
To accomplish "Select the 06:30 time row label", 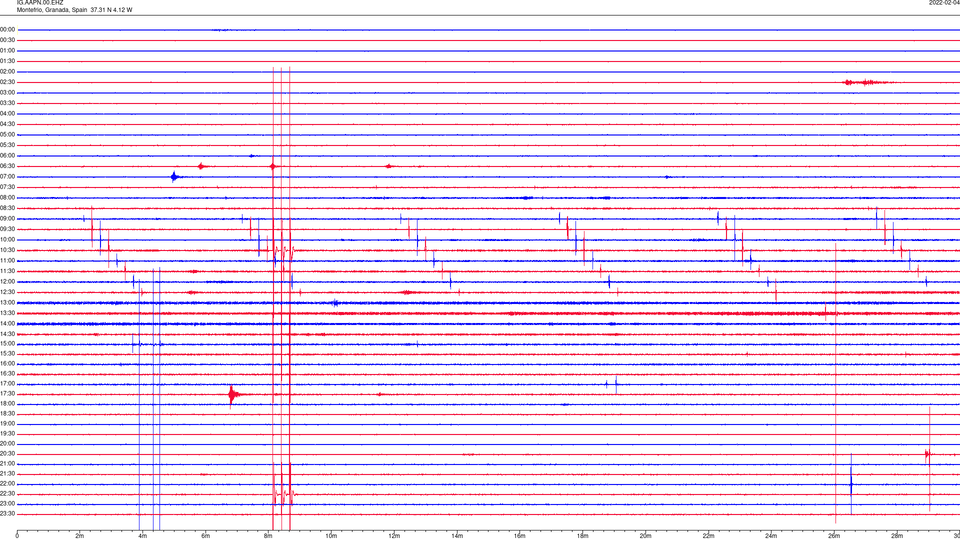I will 7,166.
